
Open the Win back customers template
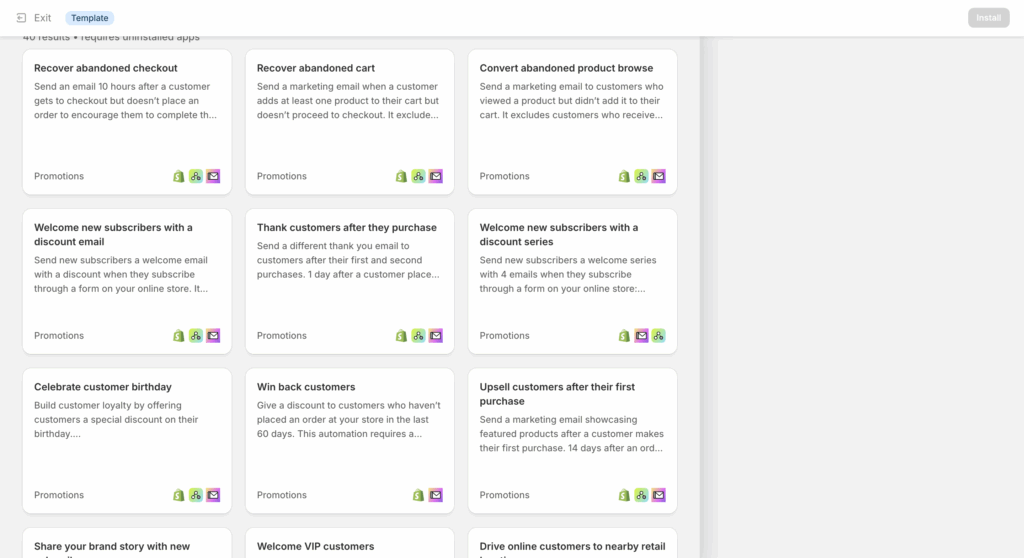point(349,441)
